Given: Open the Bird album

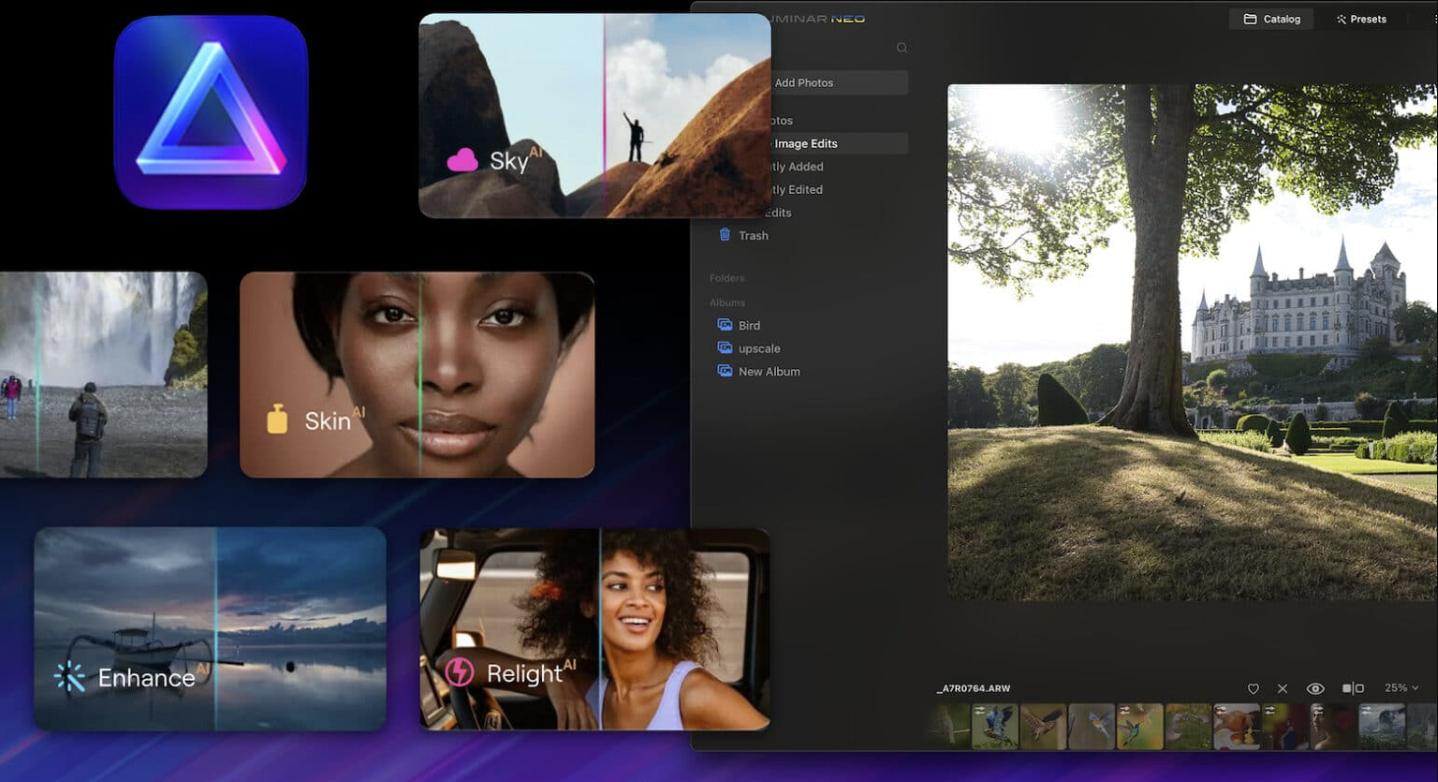Looking at the screenshot, I should (x=749, y=326).
